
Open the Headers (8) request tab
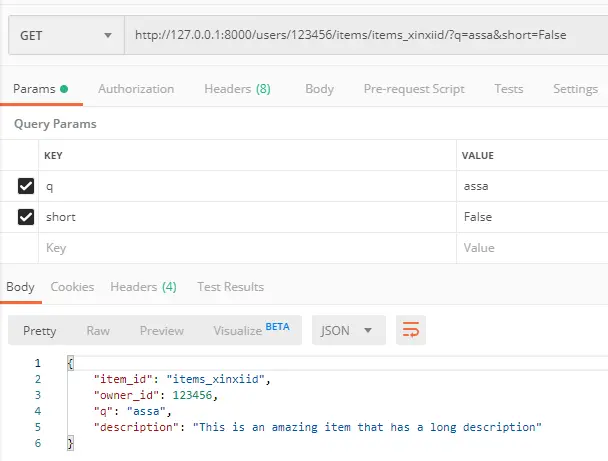[x=237, y=89]
